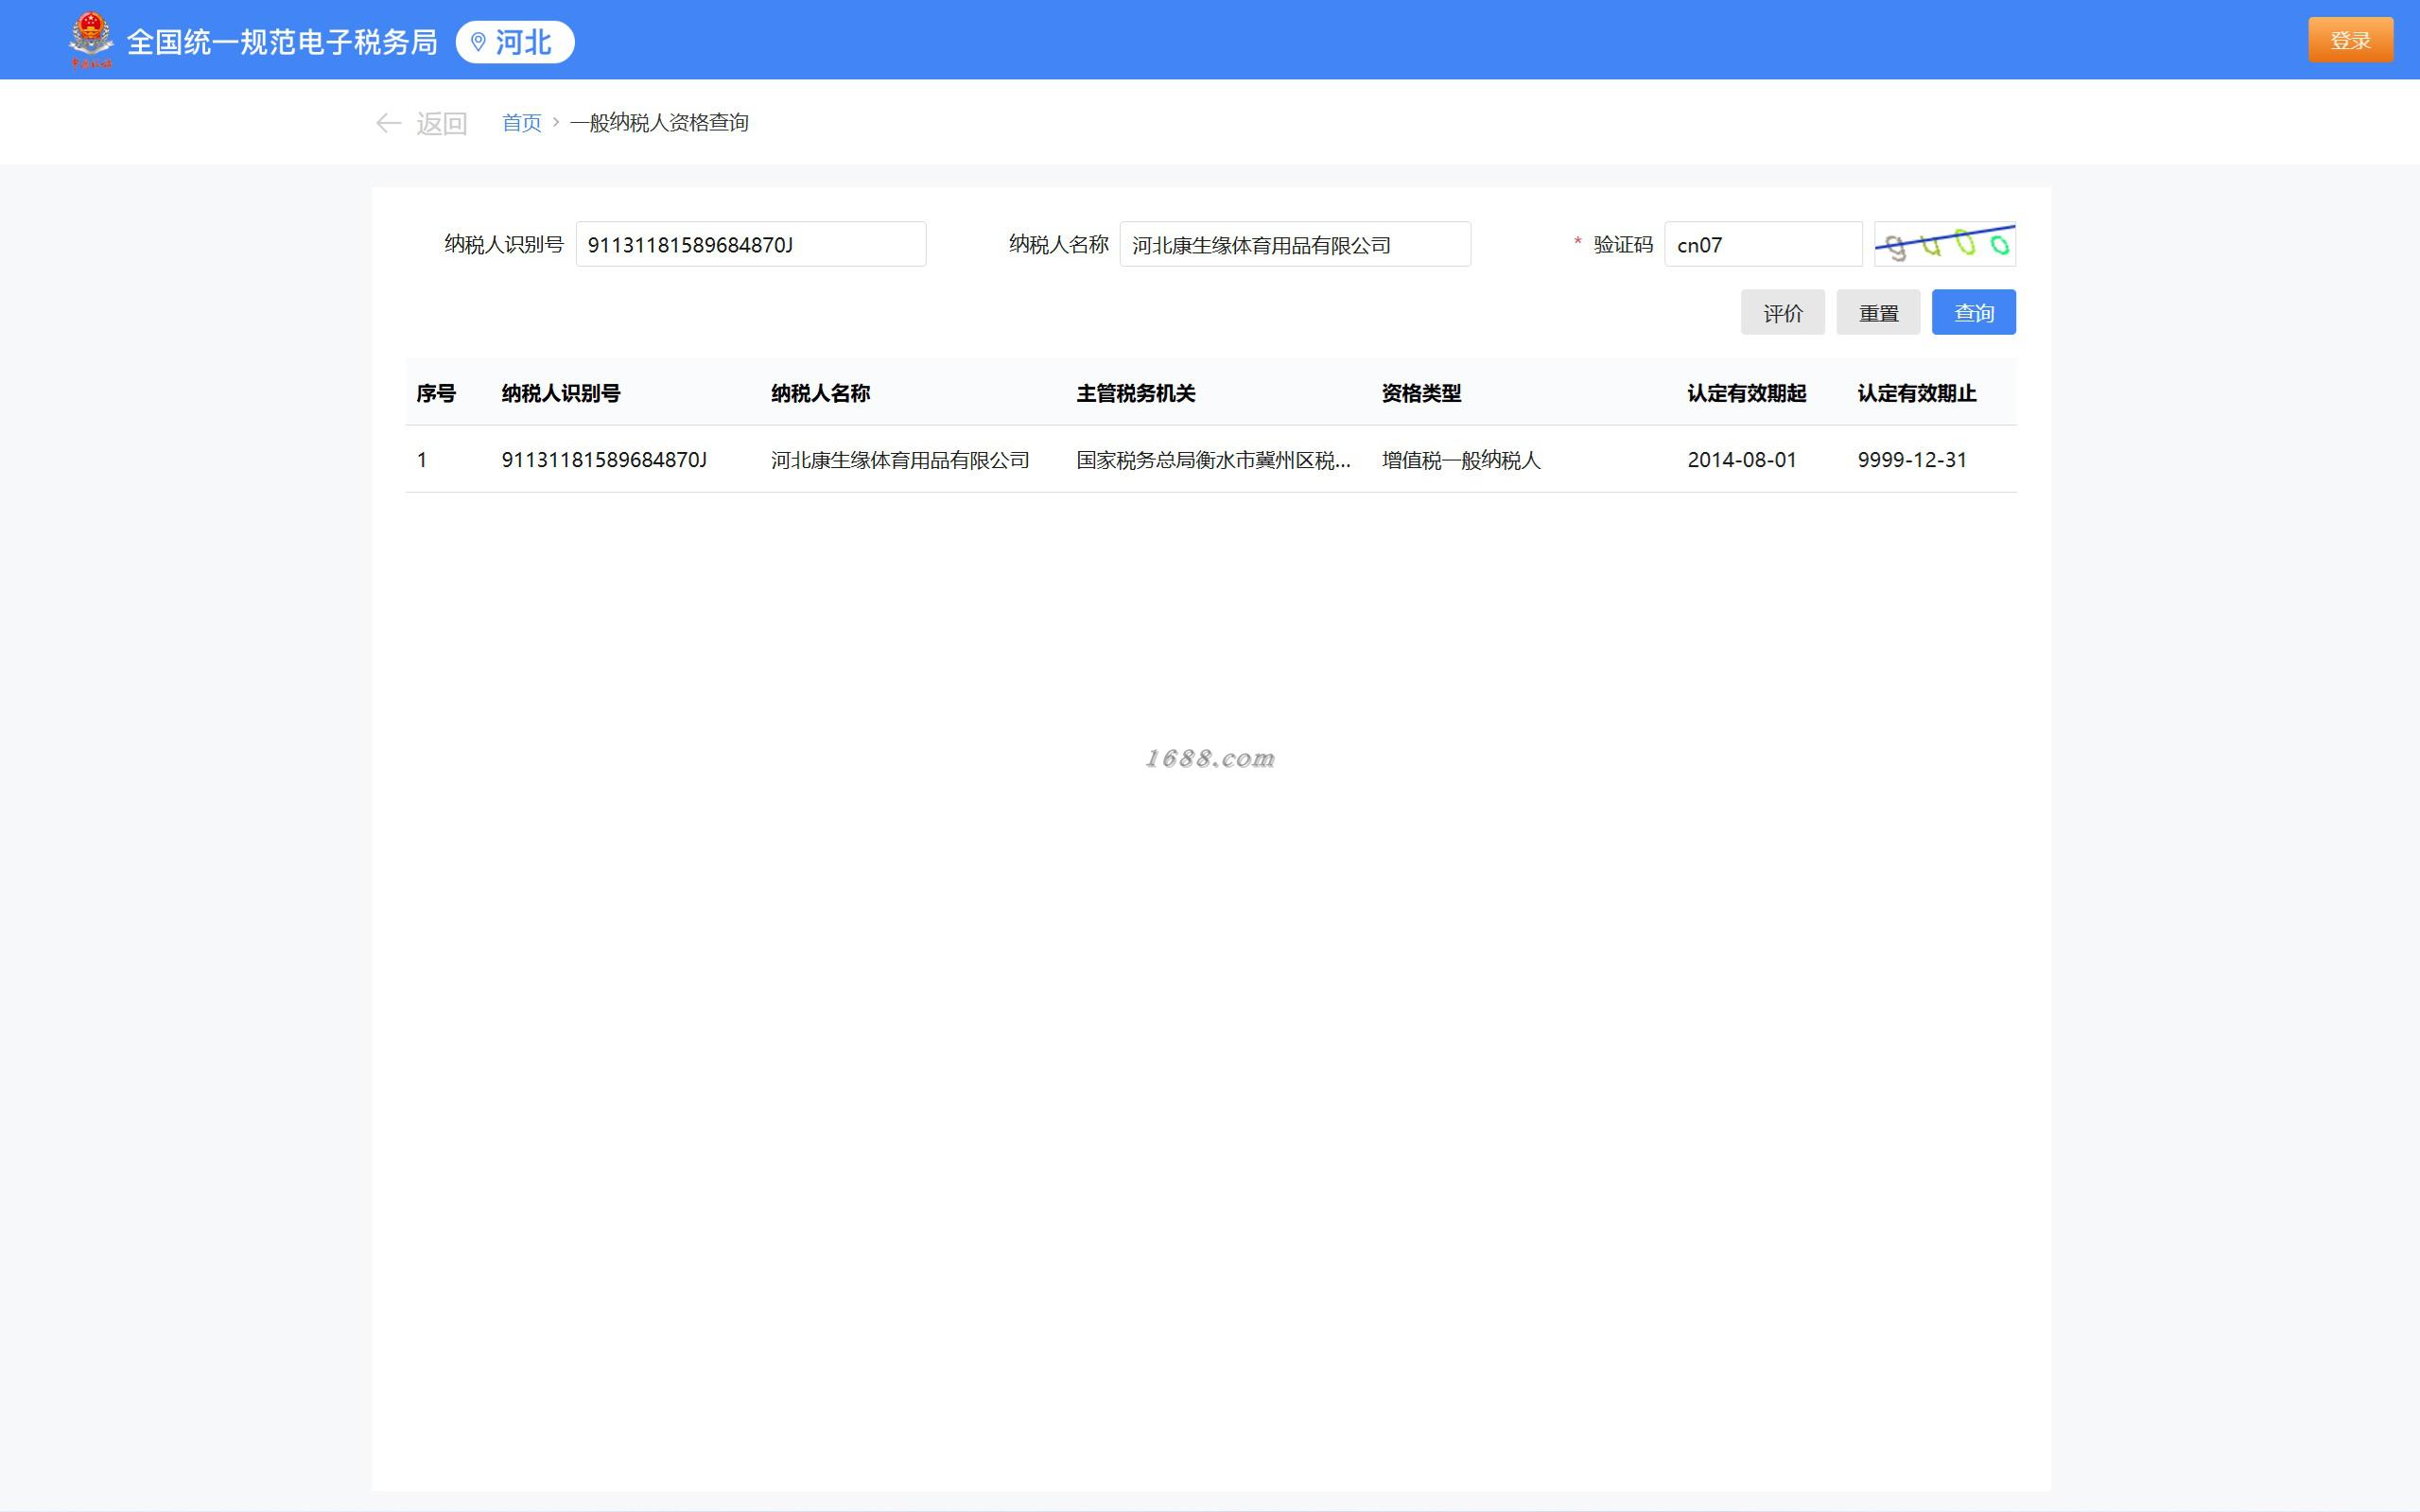Click the 主管税务机关 column header
This screenshot has height=1512, width=2420.
coord(1135,393)
